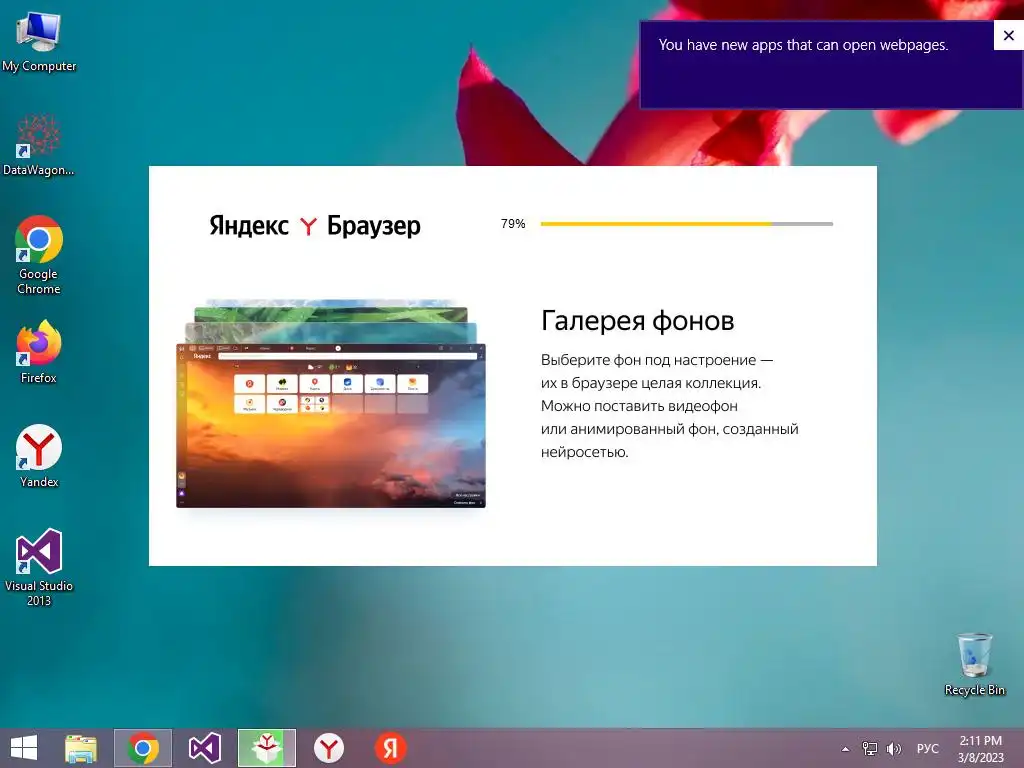Open Visual Studio from the taskbar
This screenshot has height=768, width=1024.
(204, 748)
